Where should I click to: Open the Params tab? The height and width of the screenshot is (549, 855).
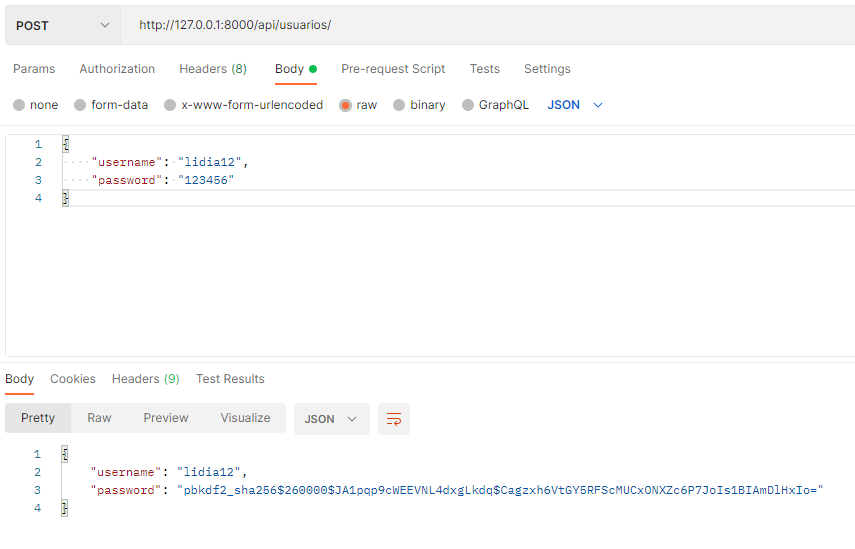pos(34,69)
